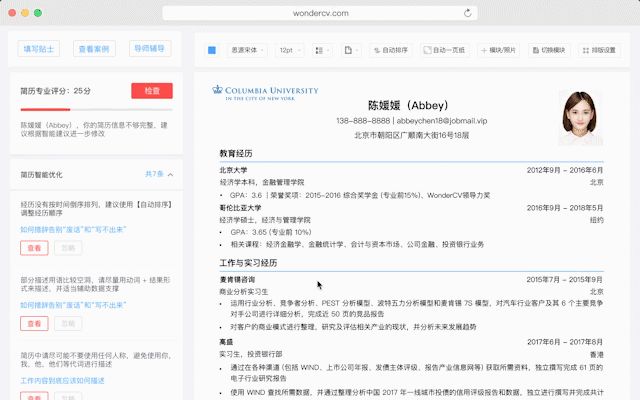This screenshot has height=400, width=640.
Task: Select the 工作与实习经历 section heading
Action: click(x=248, y=263)
